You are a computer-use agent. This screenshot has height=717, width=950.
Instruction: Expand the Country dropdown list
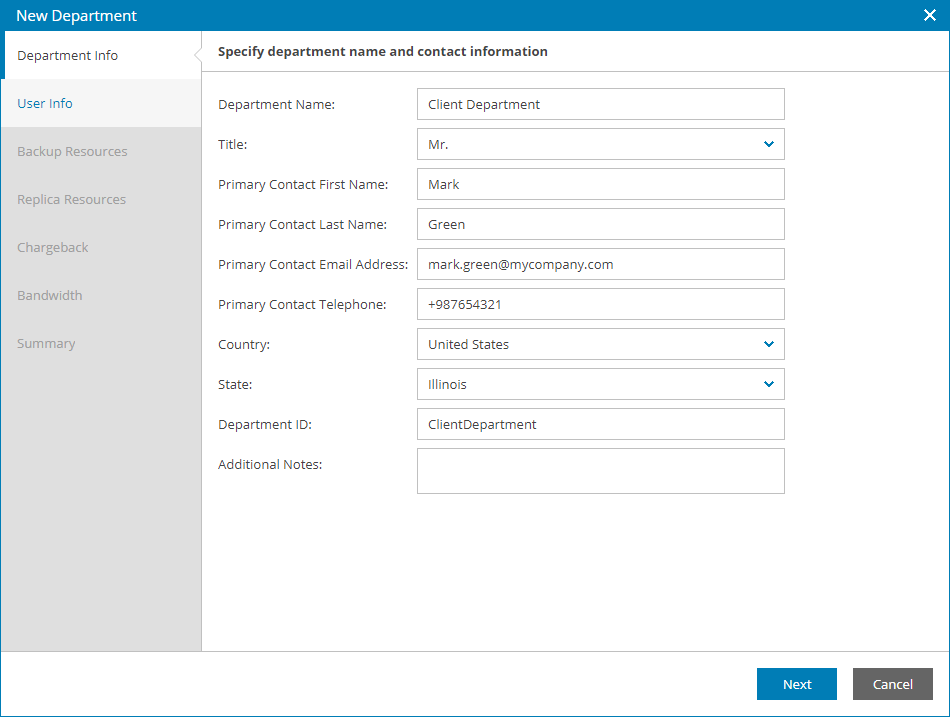click(x=600, y=344)
